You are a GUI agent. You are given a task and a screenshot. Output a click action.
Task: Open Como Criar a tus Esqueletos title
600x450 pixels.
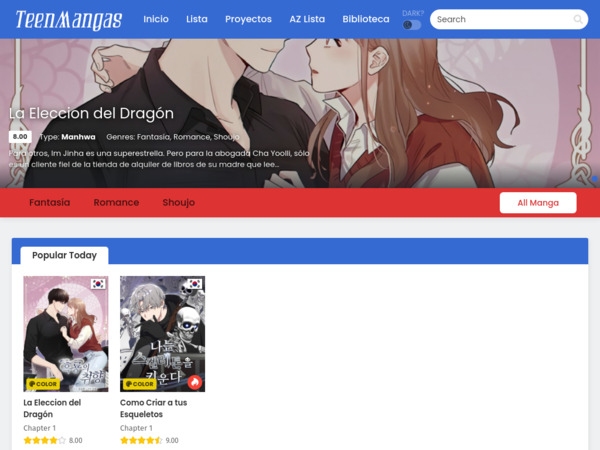pyautogui.click(x=153, y=408)
